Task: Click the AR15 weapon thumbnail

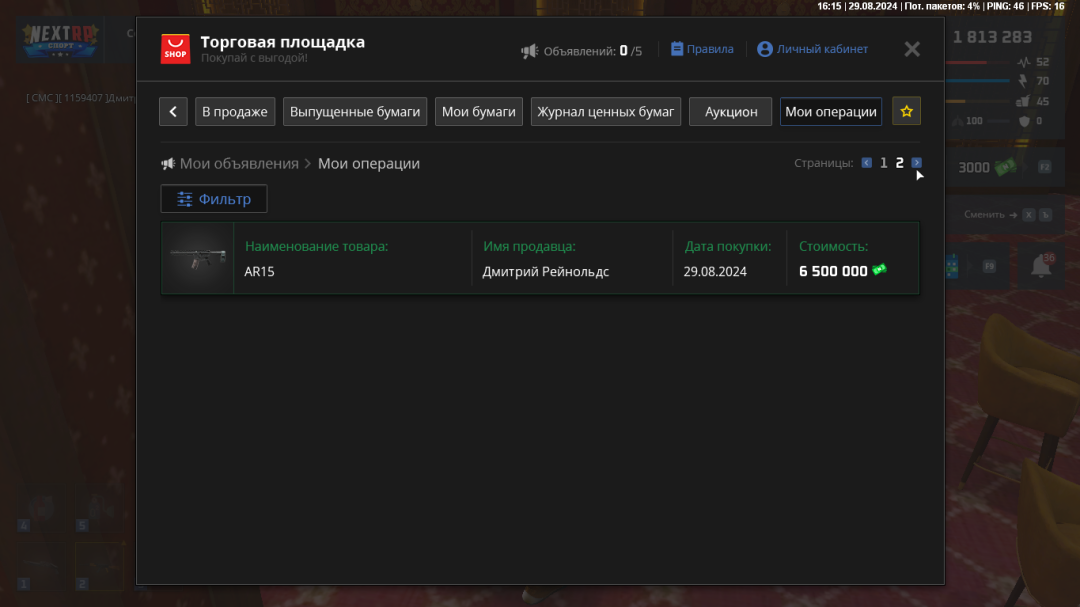Action: coord(198,258)
